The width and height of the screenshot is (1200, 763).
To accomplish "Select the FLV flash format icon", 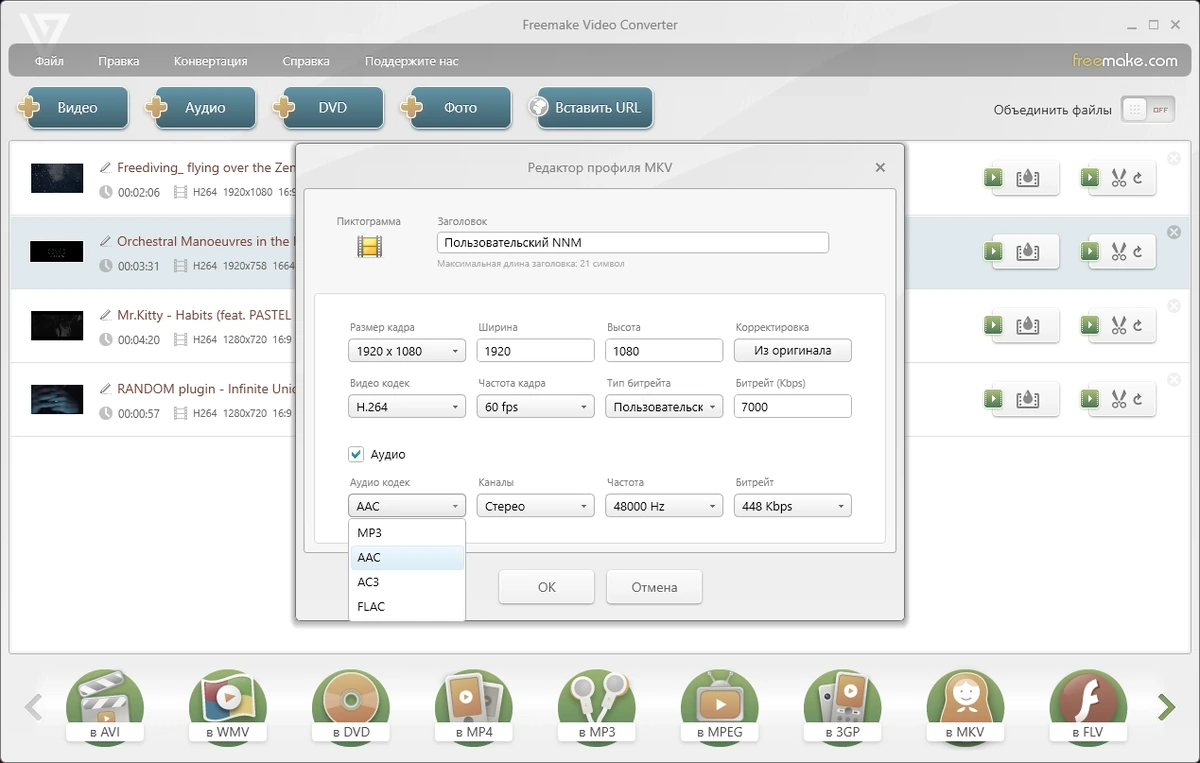I will 1089,708.
